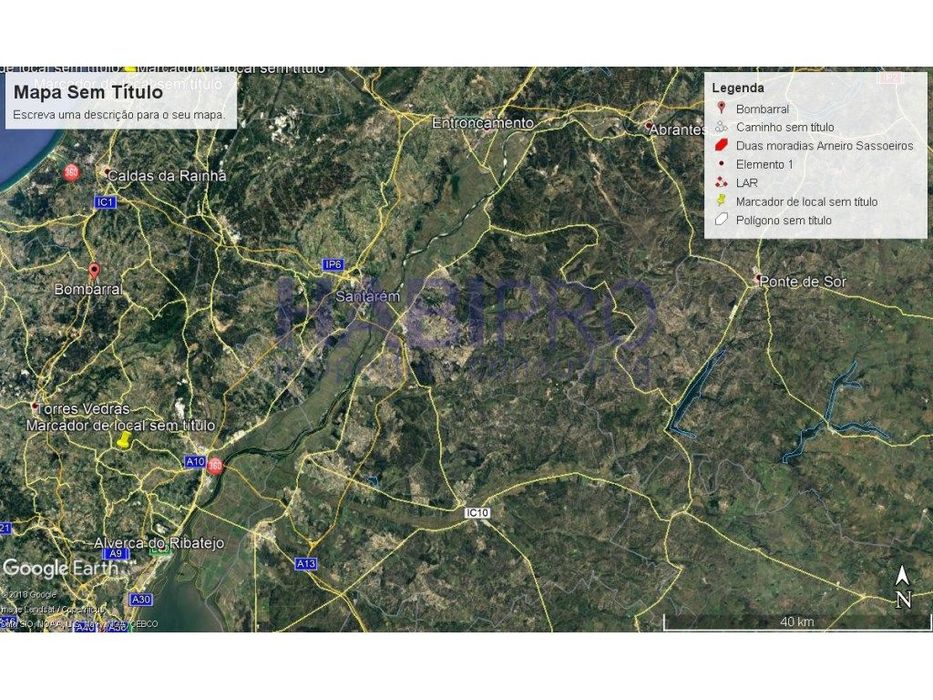Select 'LAR' legend entry text

click(747, 183)
